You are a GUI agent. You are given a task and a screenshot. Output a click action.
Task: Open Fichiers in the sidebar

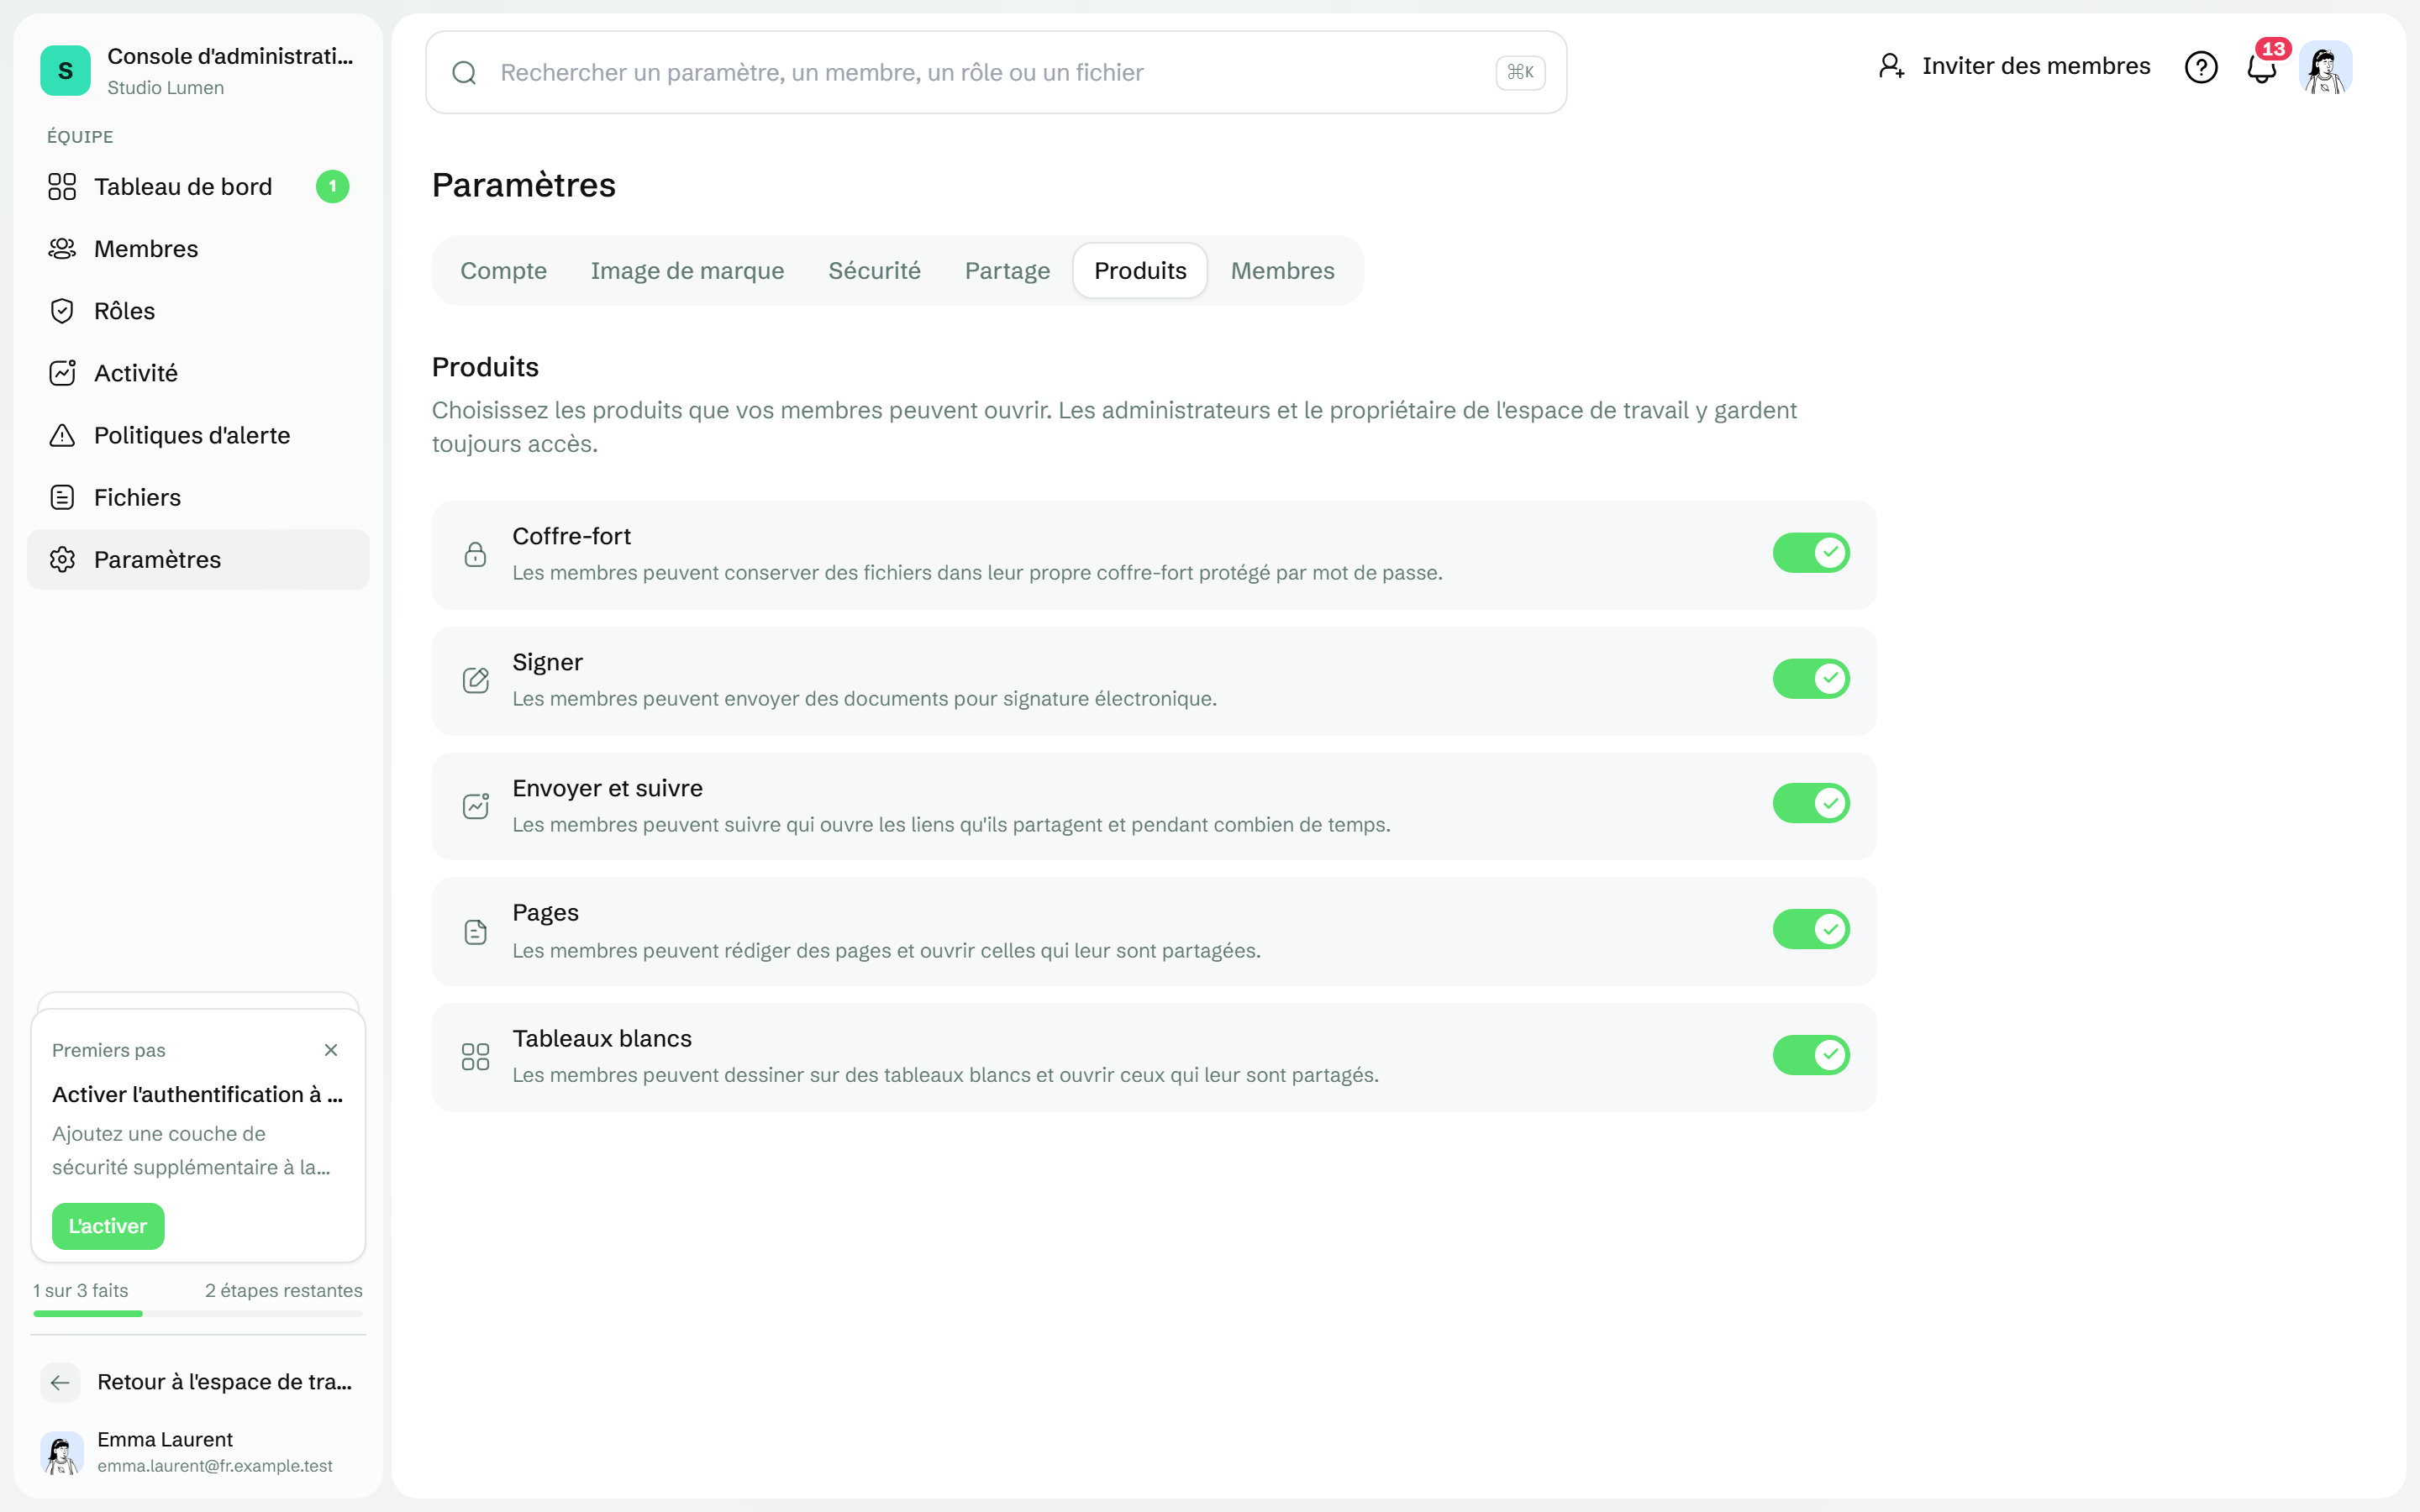click(198, 497)
